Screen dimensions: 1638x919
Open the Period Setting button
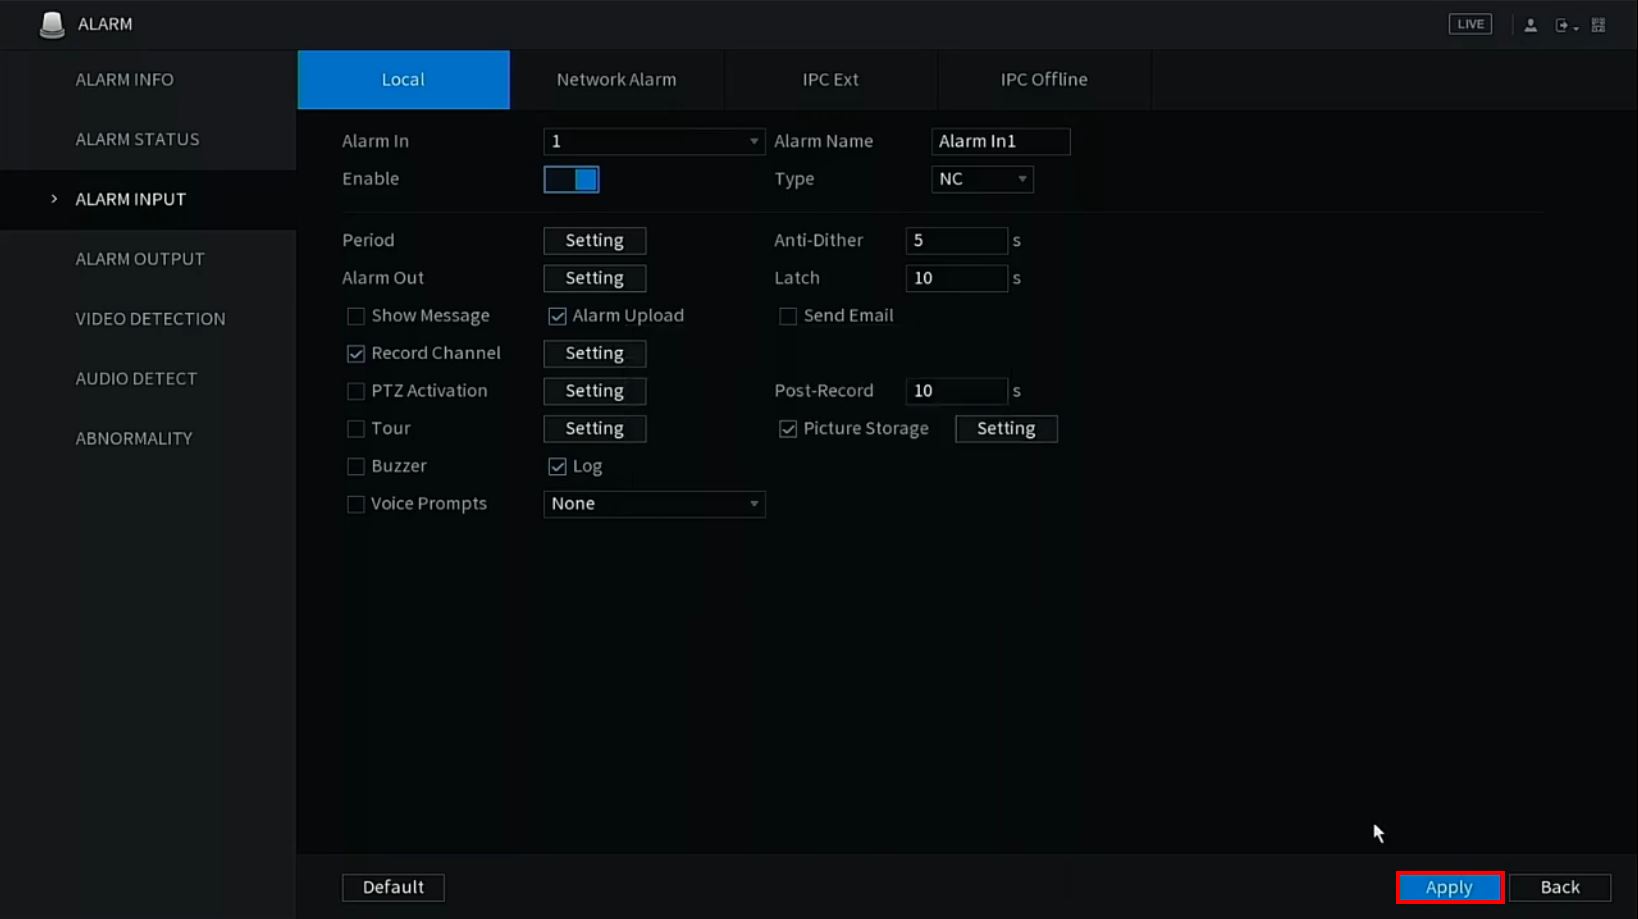click(x=594, y=241)
